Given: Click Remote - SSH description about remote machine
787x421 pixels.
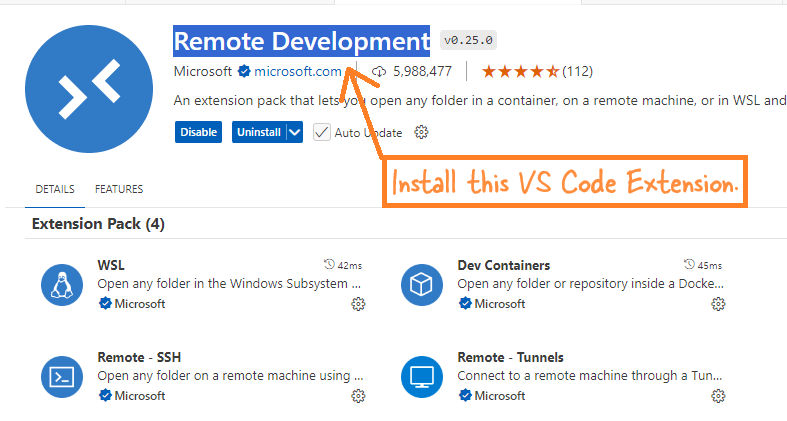Looking at the screenshot, I should click(x=230, y=375).
